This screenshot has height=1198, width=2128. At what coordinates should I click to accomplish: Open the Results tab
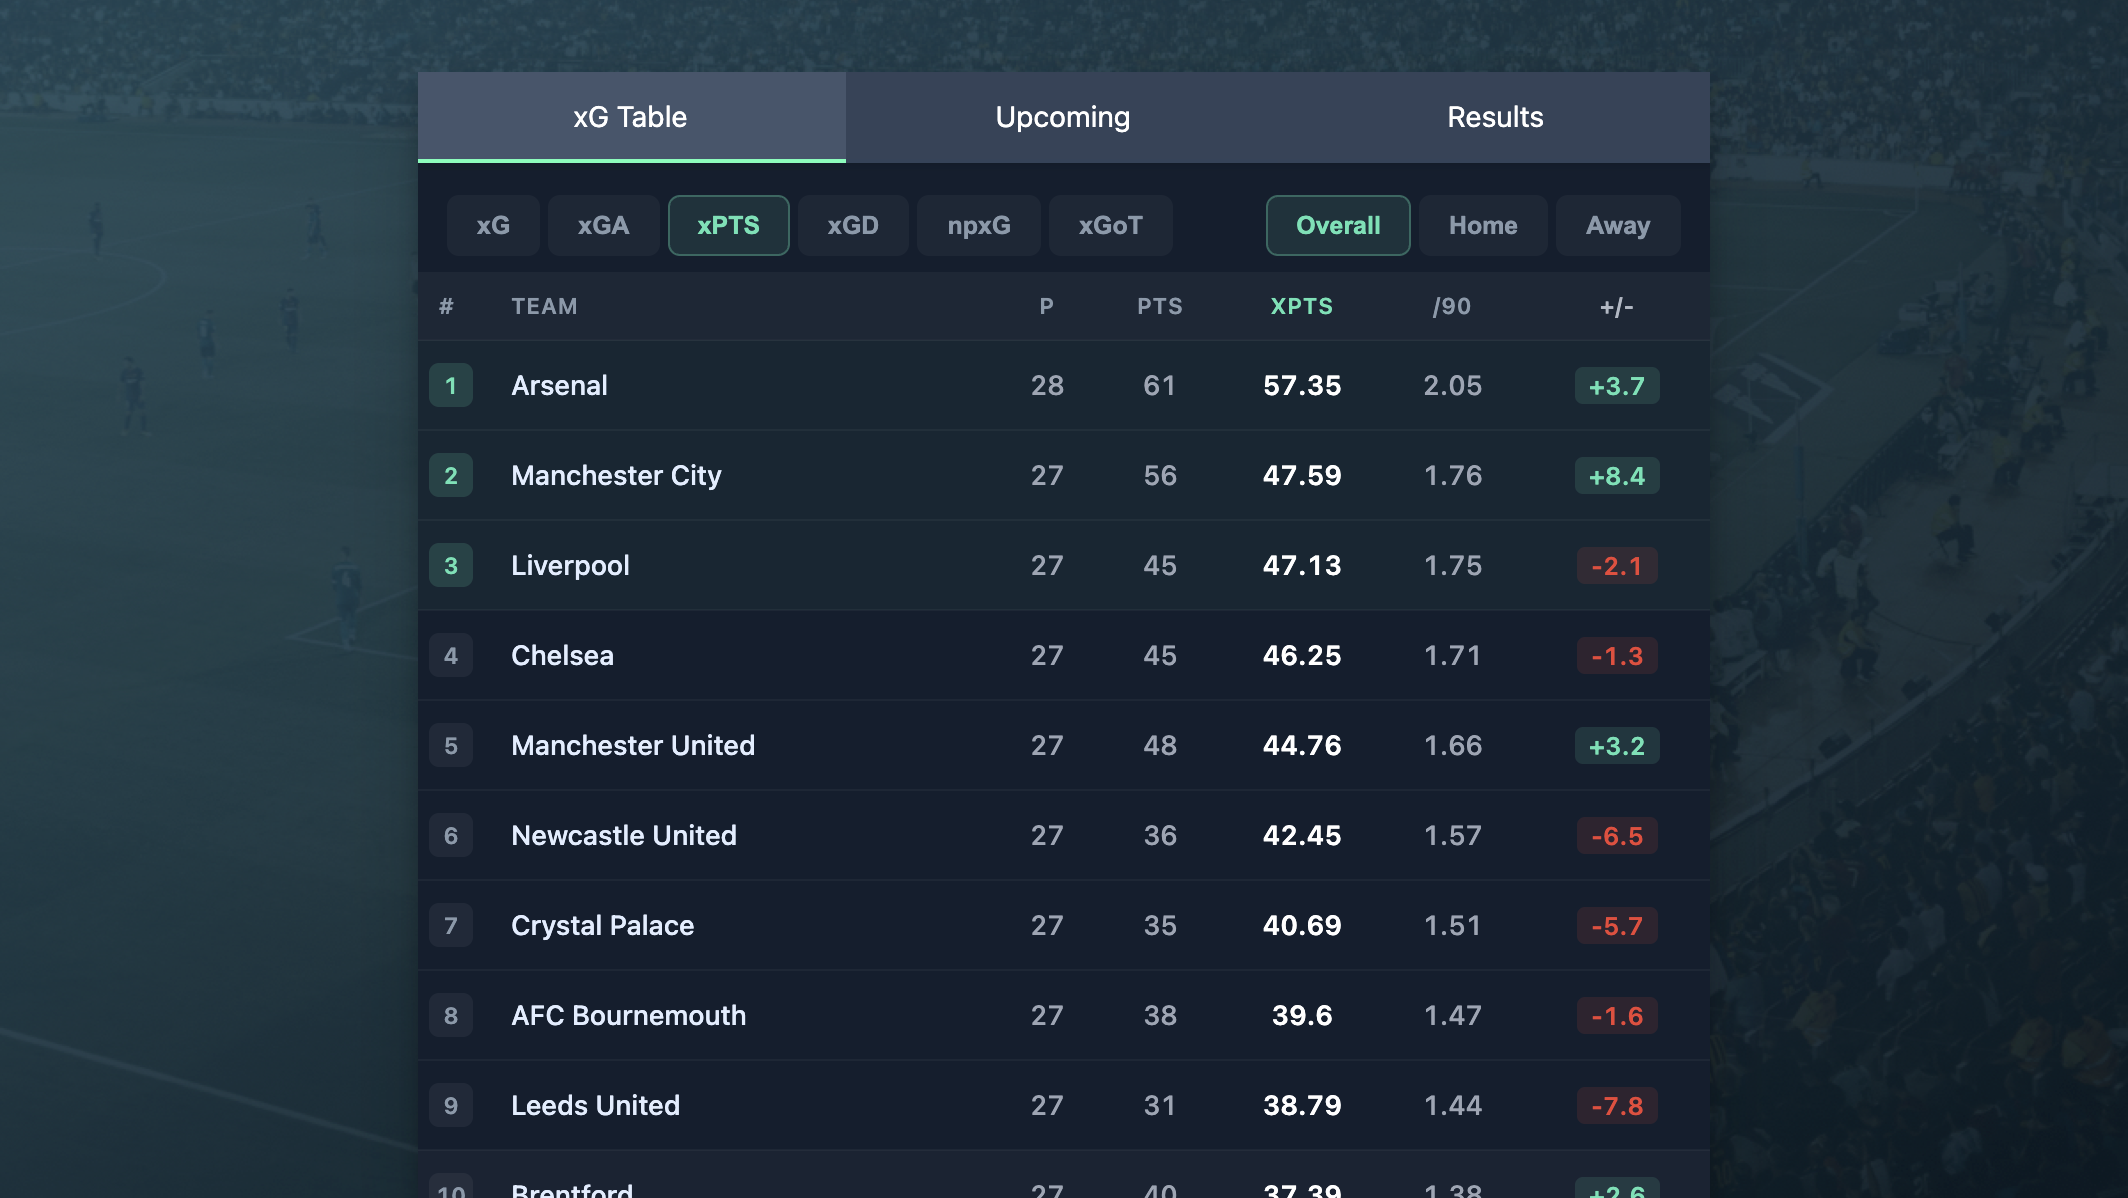tap(1495, 117)
